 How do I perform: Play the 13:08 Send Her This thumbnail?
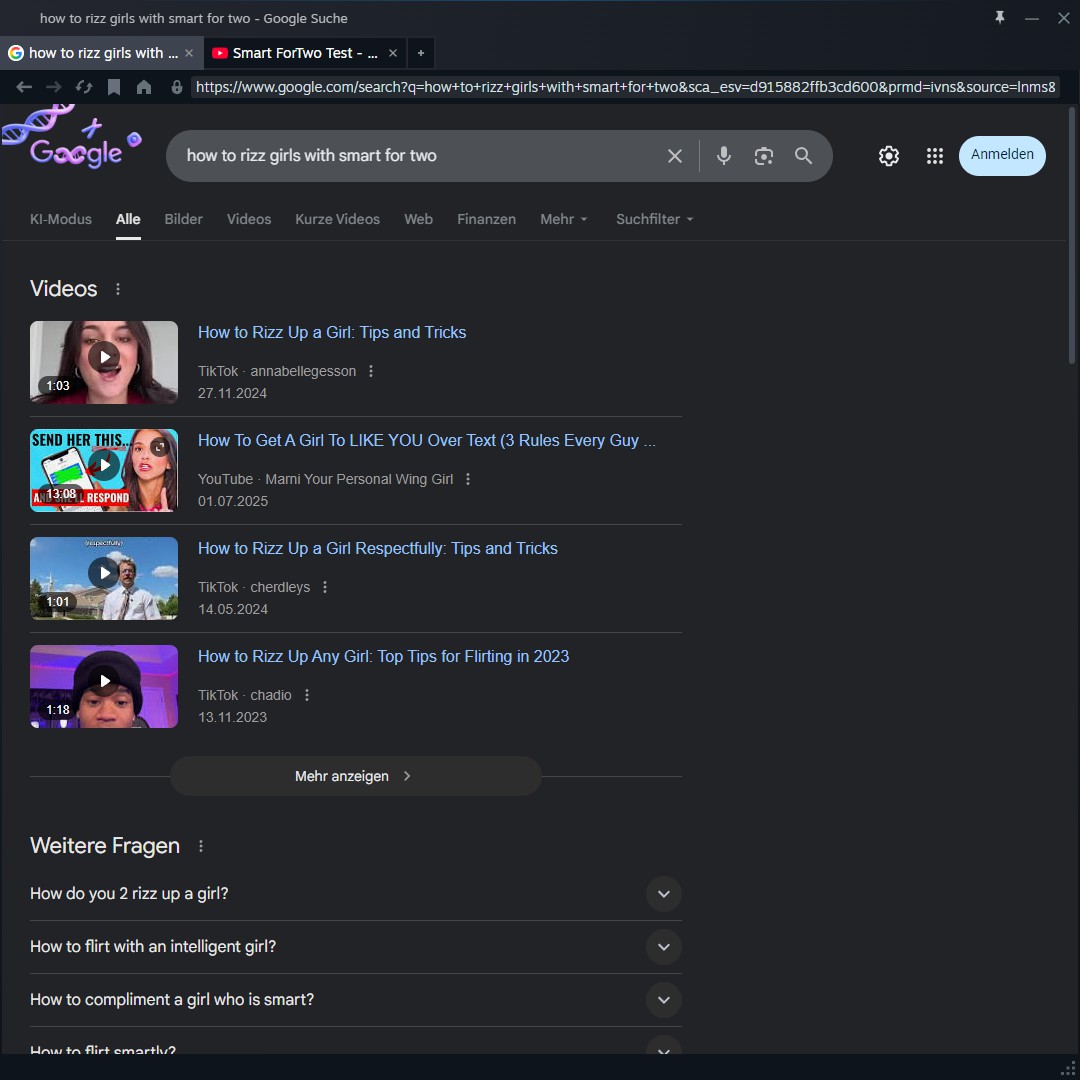[x=104, y=470]
